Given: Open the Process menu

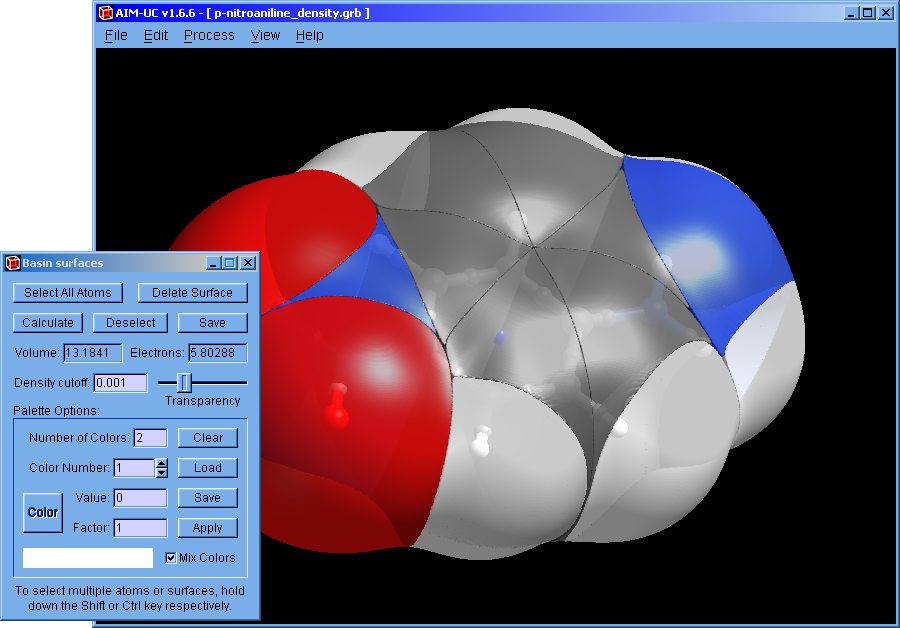Looking at the screenshot, I should [209, 35].
